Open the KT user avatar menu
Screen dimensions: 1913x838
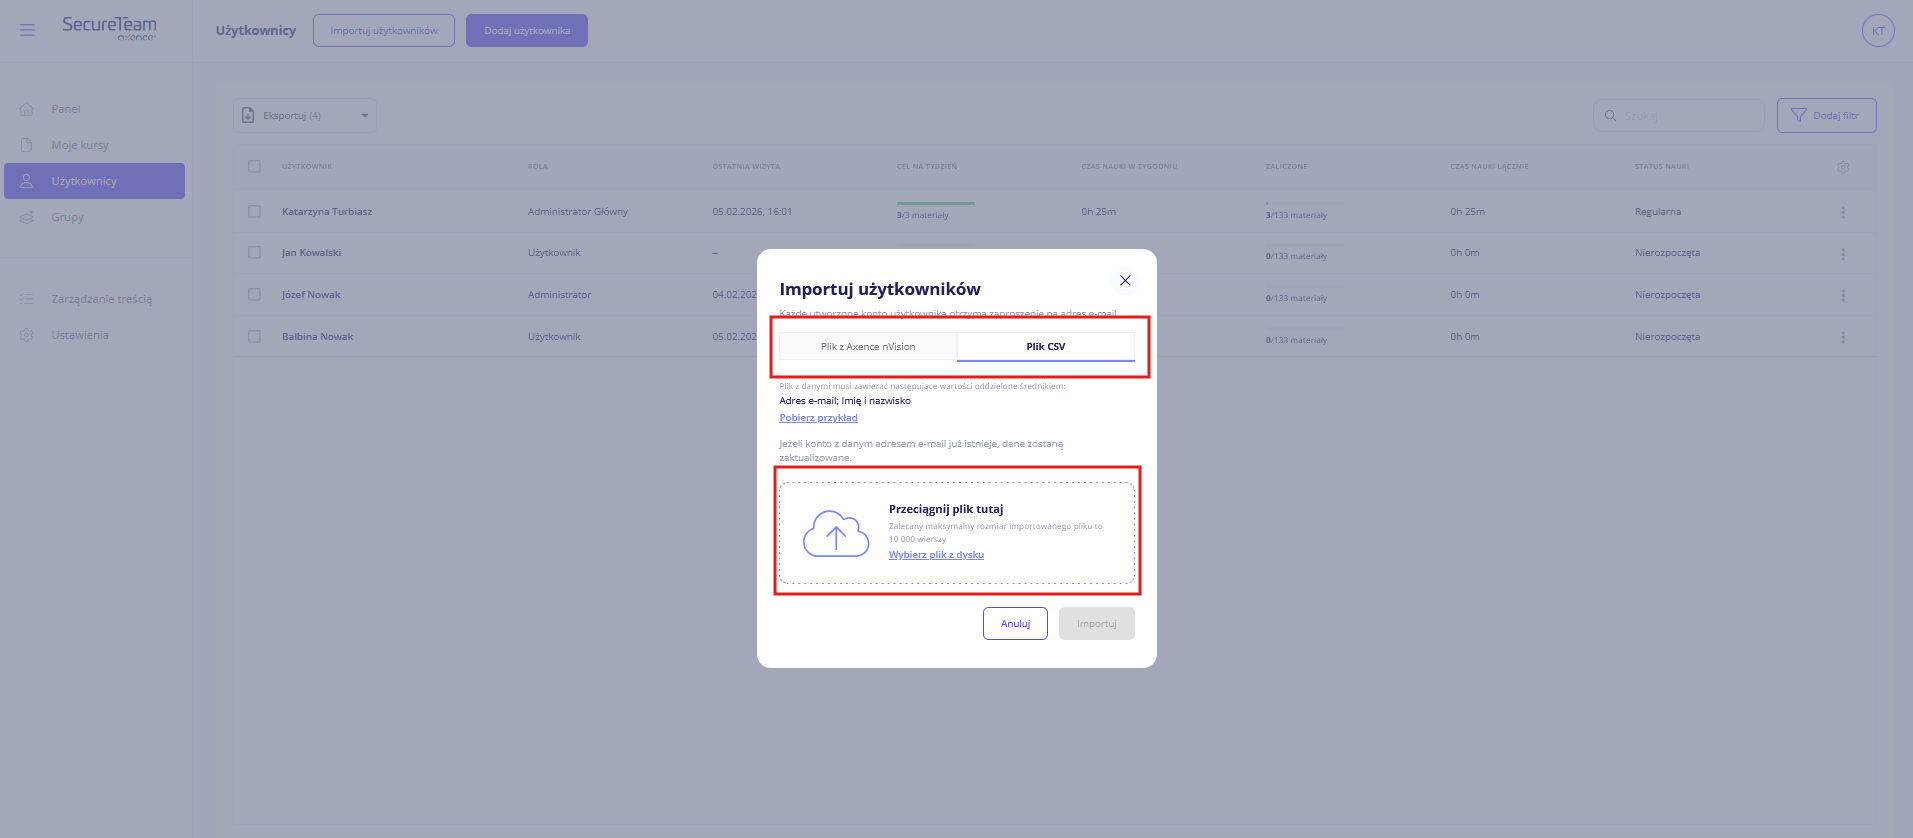click(1877, 31)
